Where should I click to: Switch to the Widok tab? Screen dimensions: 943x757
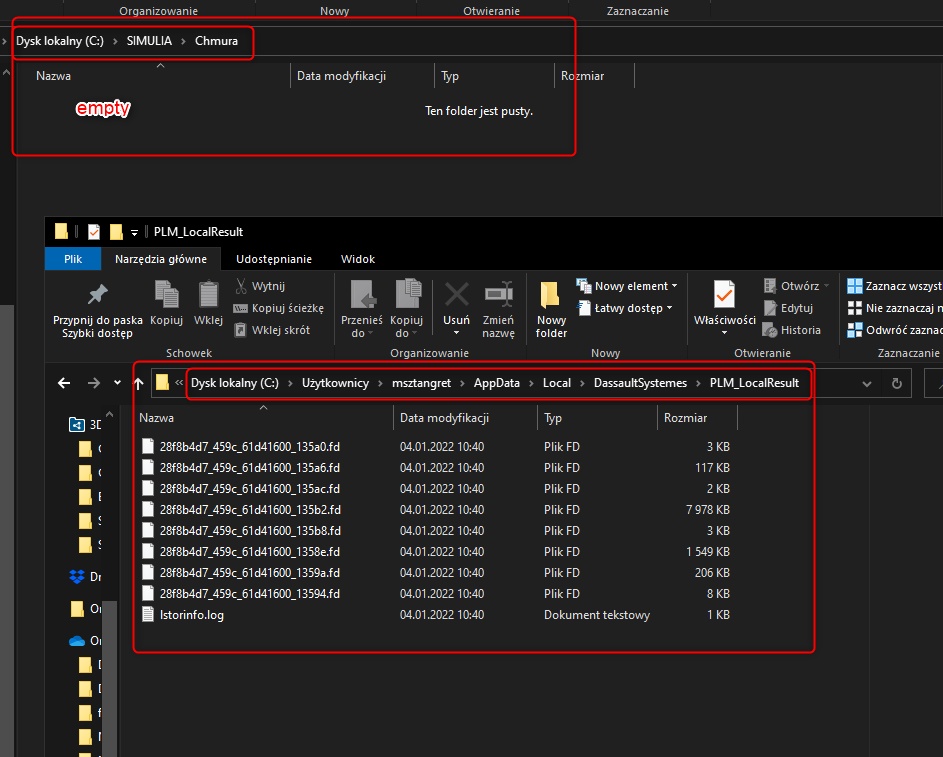click(x=358, y=259)
